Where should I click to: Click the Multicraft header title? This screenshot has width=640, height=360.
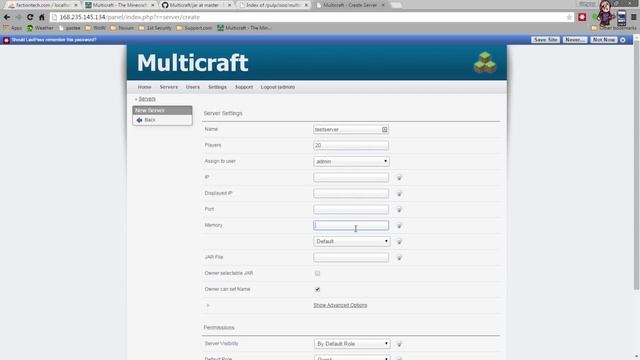pos(192,63)
